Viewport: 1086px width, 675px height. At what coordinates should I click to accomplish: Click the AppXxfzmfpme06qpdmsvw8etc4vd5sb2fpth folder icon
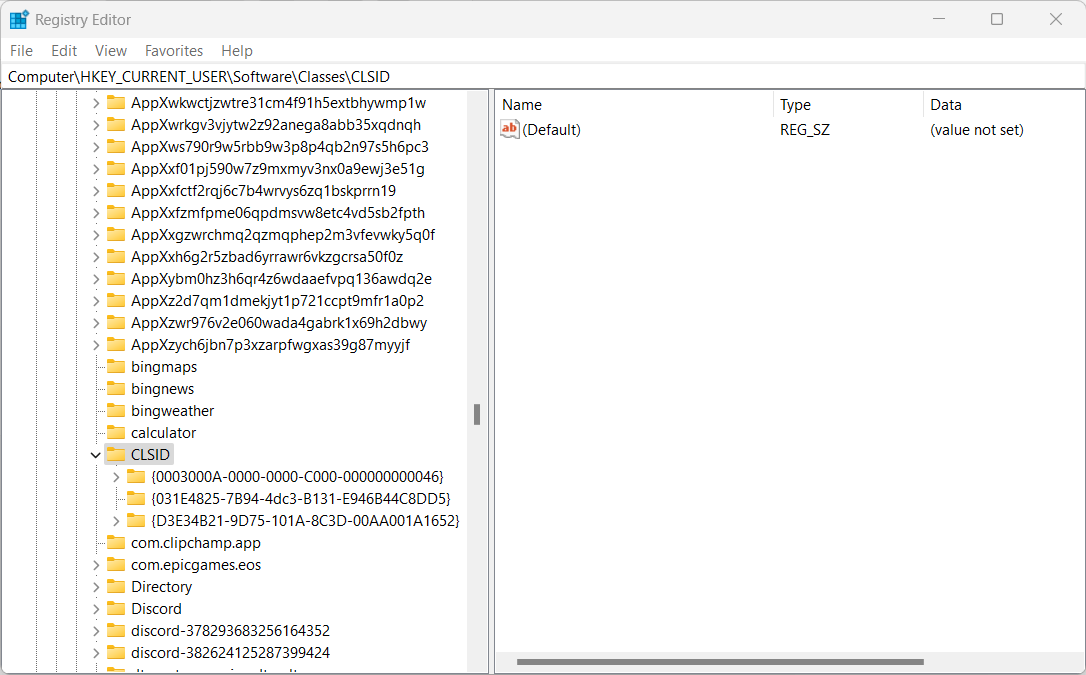[116, 213]
